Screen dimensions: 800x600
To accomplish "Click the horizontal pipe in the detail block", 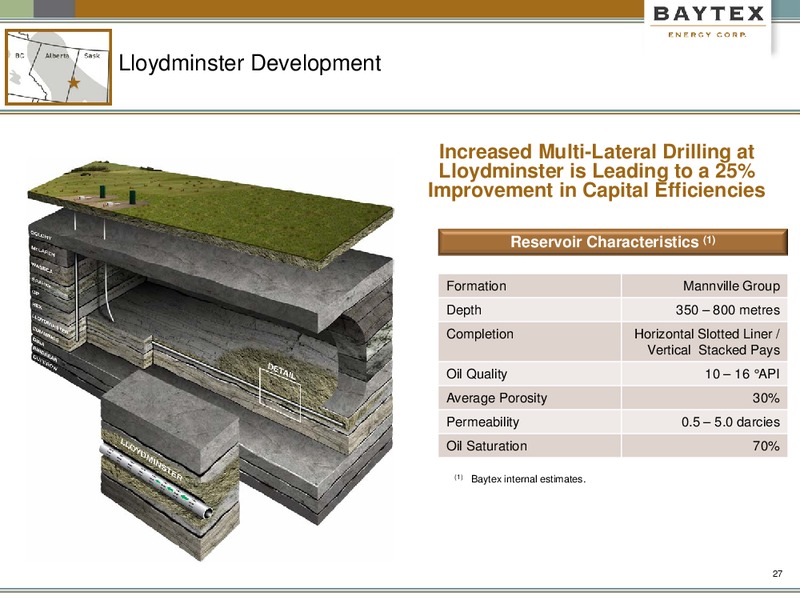I will point(156,481).
